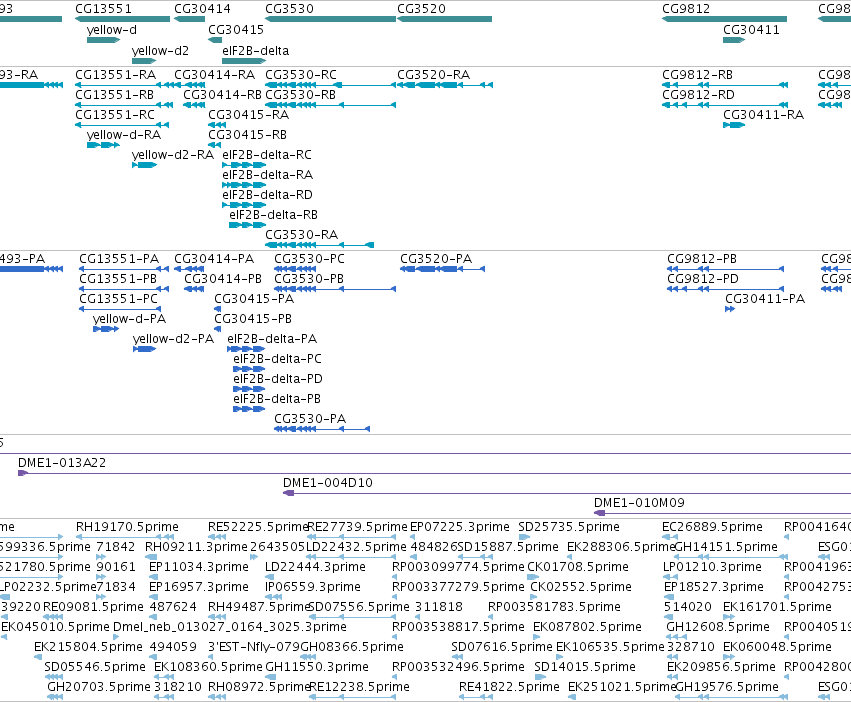Open the DME1-004D10 BAC clone
The height and width of the screenshot is (702, 851).
tap(567, 493)
